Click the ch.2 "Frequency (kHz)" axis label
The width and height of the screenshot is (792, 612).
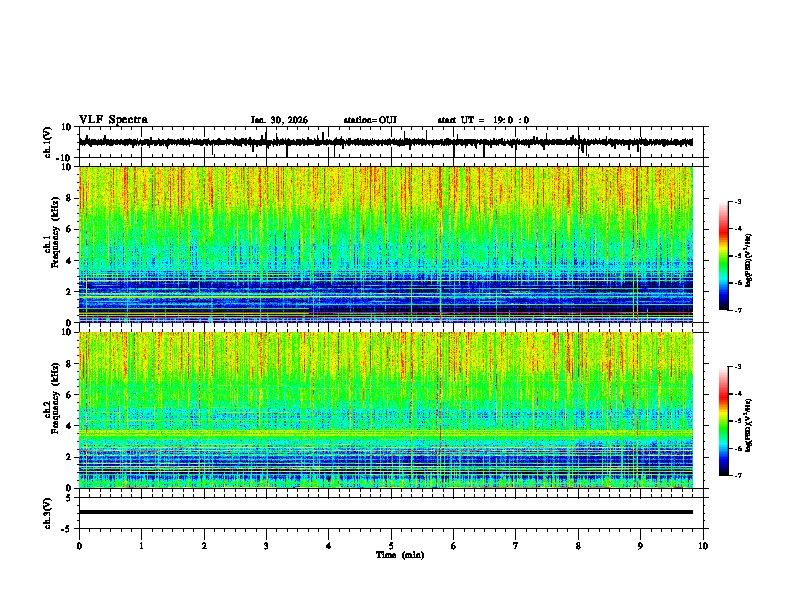(55, 398)
